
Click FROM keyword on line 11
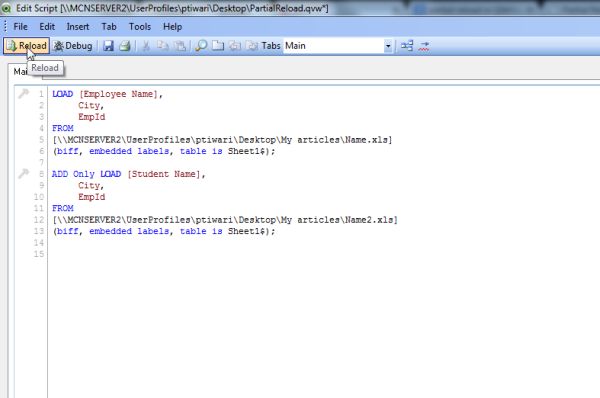click(x=63, y=208)
